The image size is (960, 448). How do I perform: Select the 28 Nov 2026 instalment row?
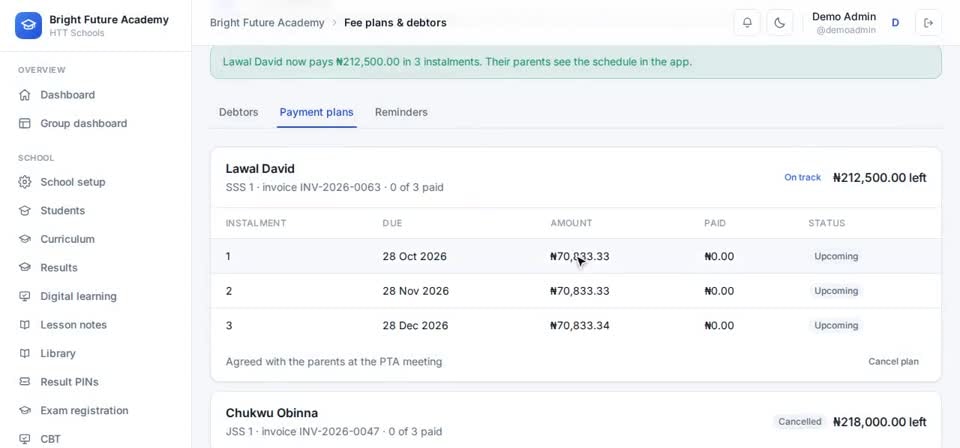[576, 291]
